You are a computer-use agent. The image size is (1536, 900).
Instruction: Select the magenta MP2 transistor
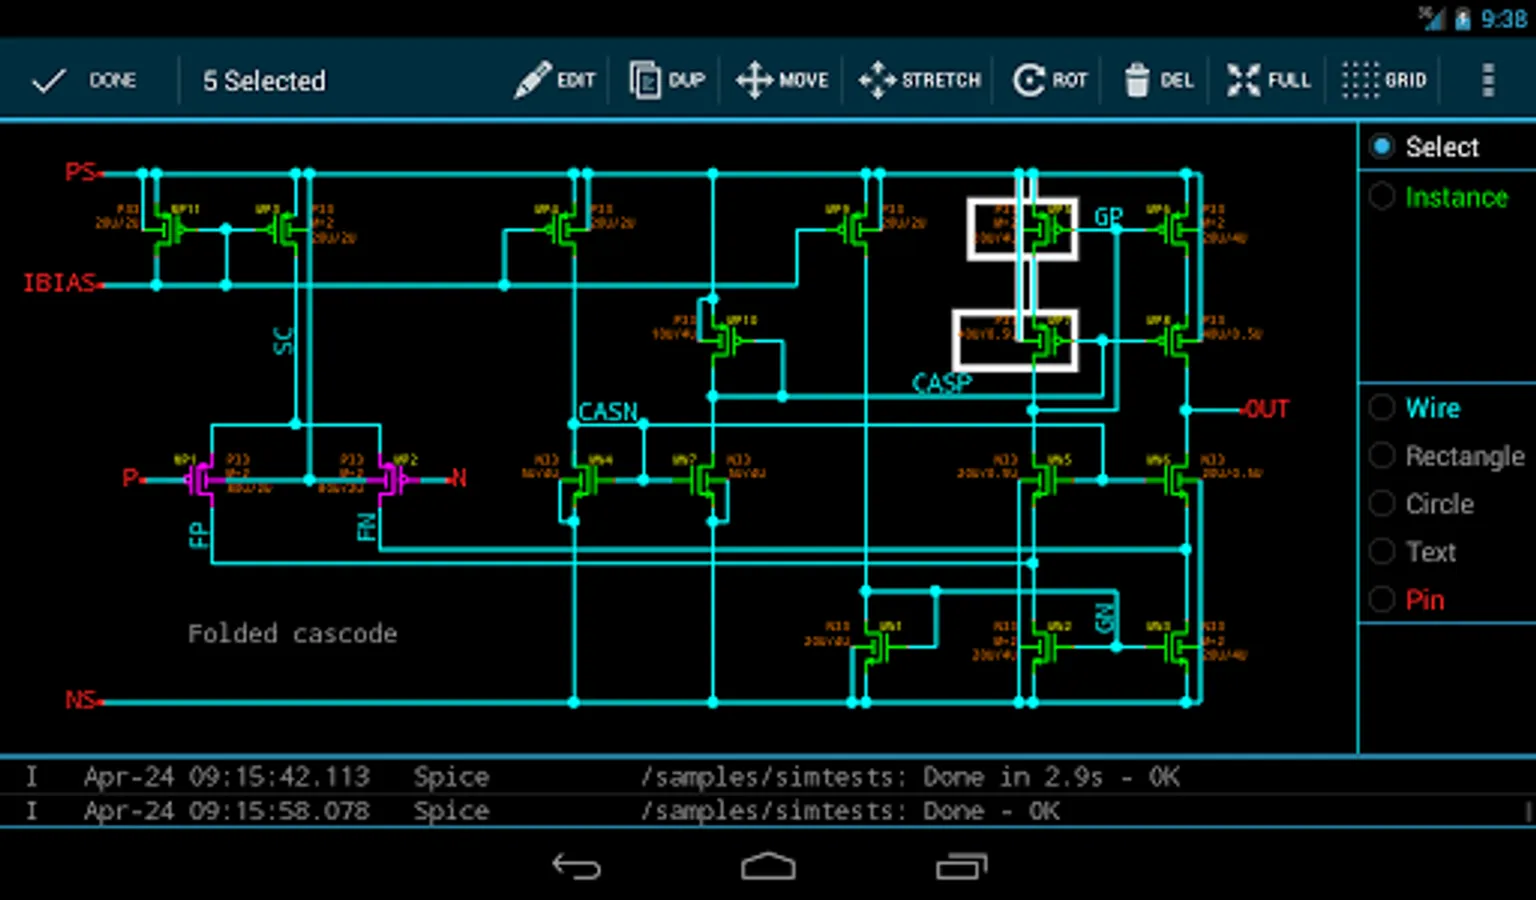tap(394, 480)
